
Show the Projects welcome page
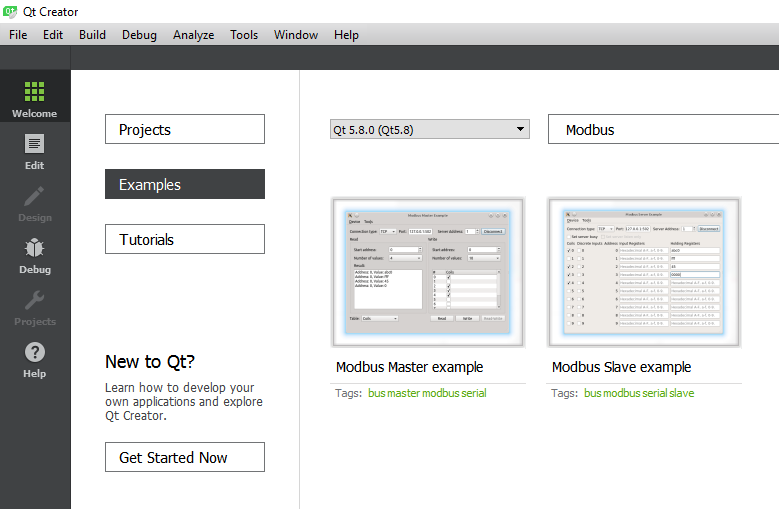coord(185,129)
